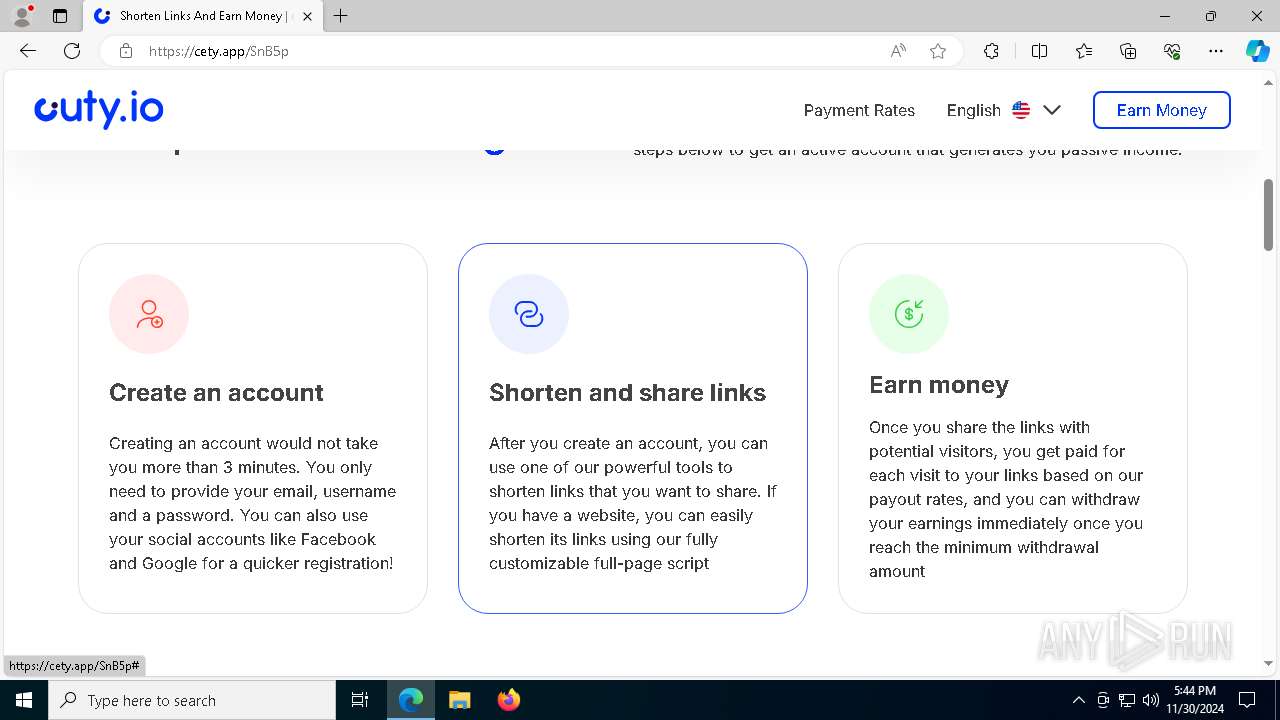Open a new tab with the plus button

341,16
